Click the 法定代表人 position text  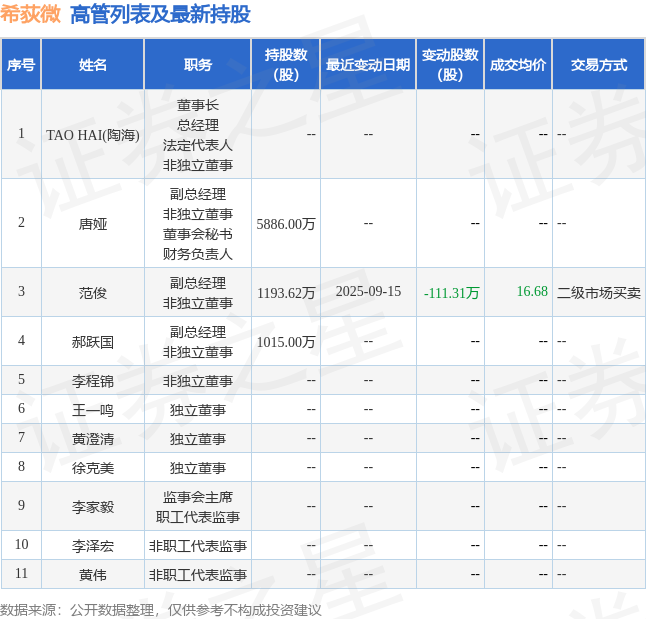point(198,145)
